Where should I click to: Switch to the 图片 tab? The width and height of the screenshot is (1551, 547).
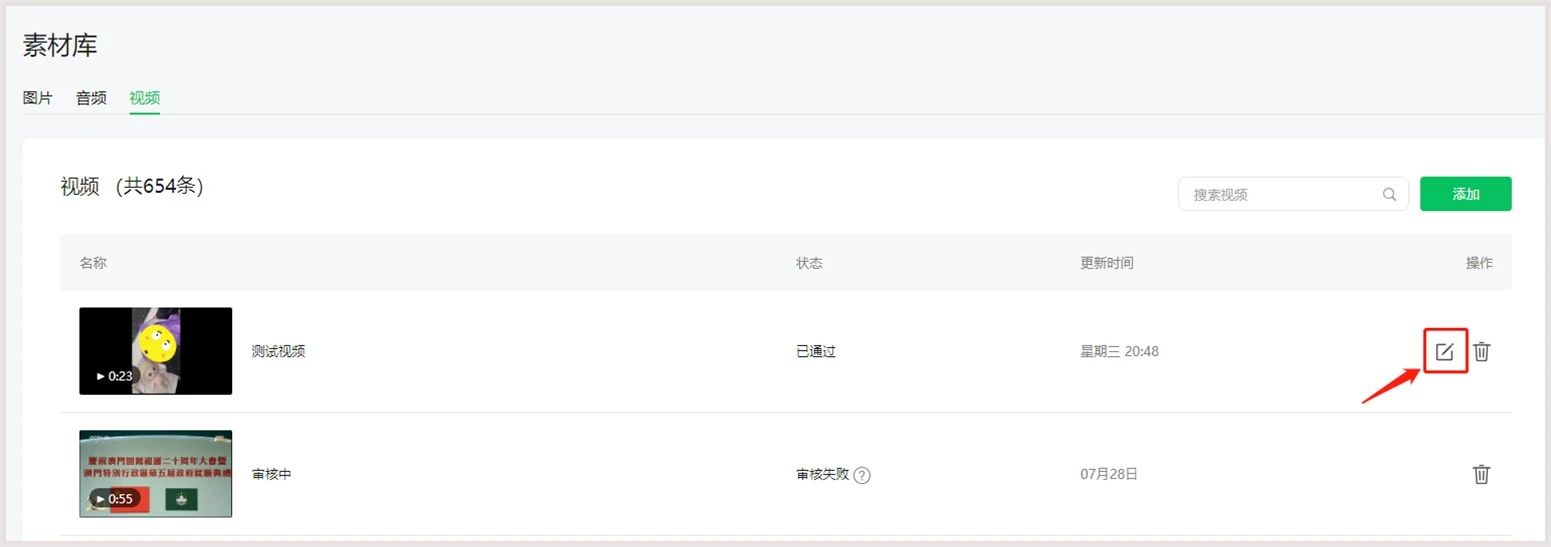pyautogui.click(x=38, y=98)
